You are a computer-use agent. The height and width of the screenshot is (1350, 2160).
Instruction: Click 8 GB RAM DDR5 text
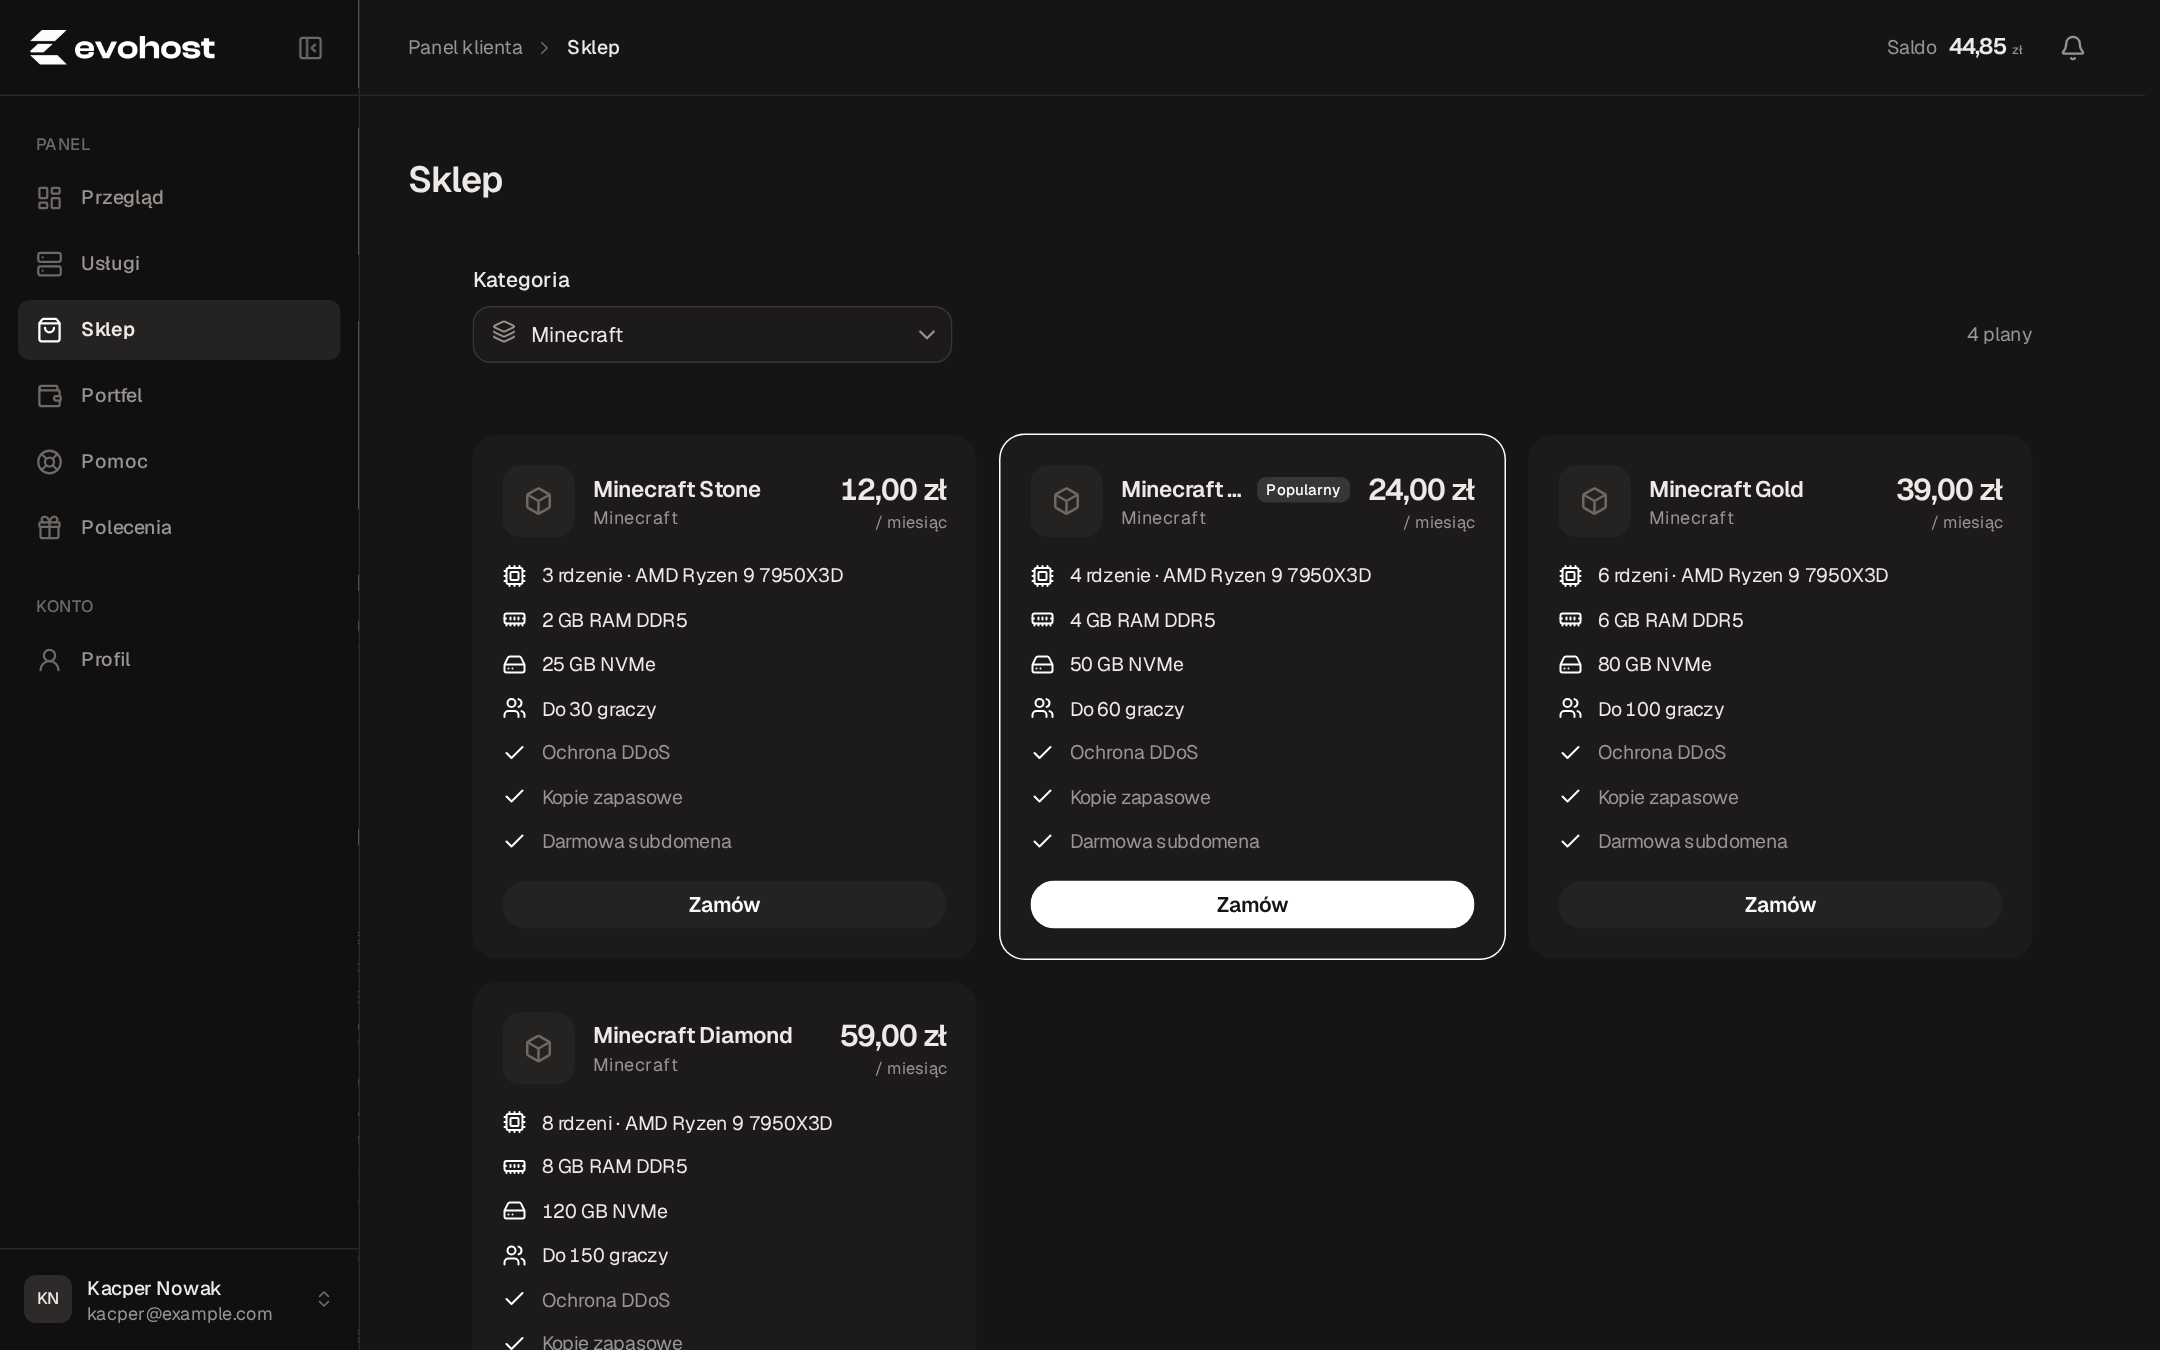615,1167
